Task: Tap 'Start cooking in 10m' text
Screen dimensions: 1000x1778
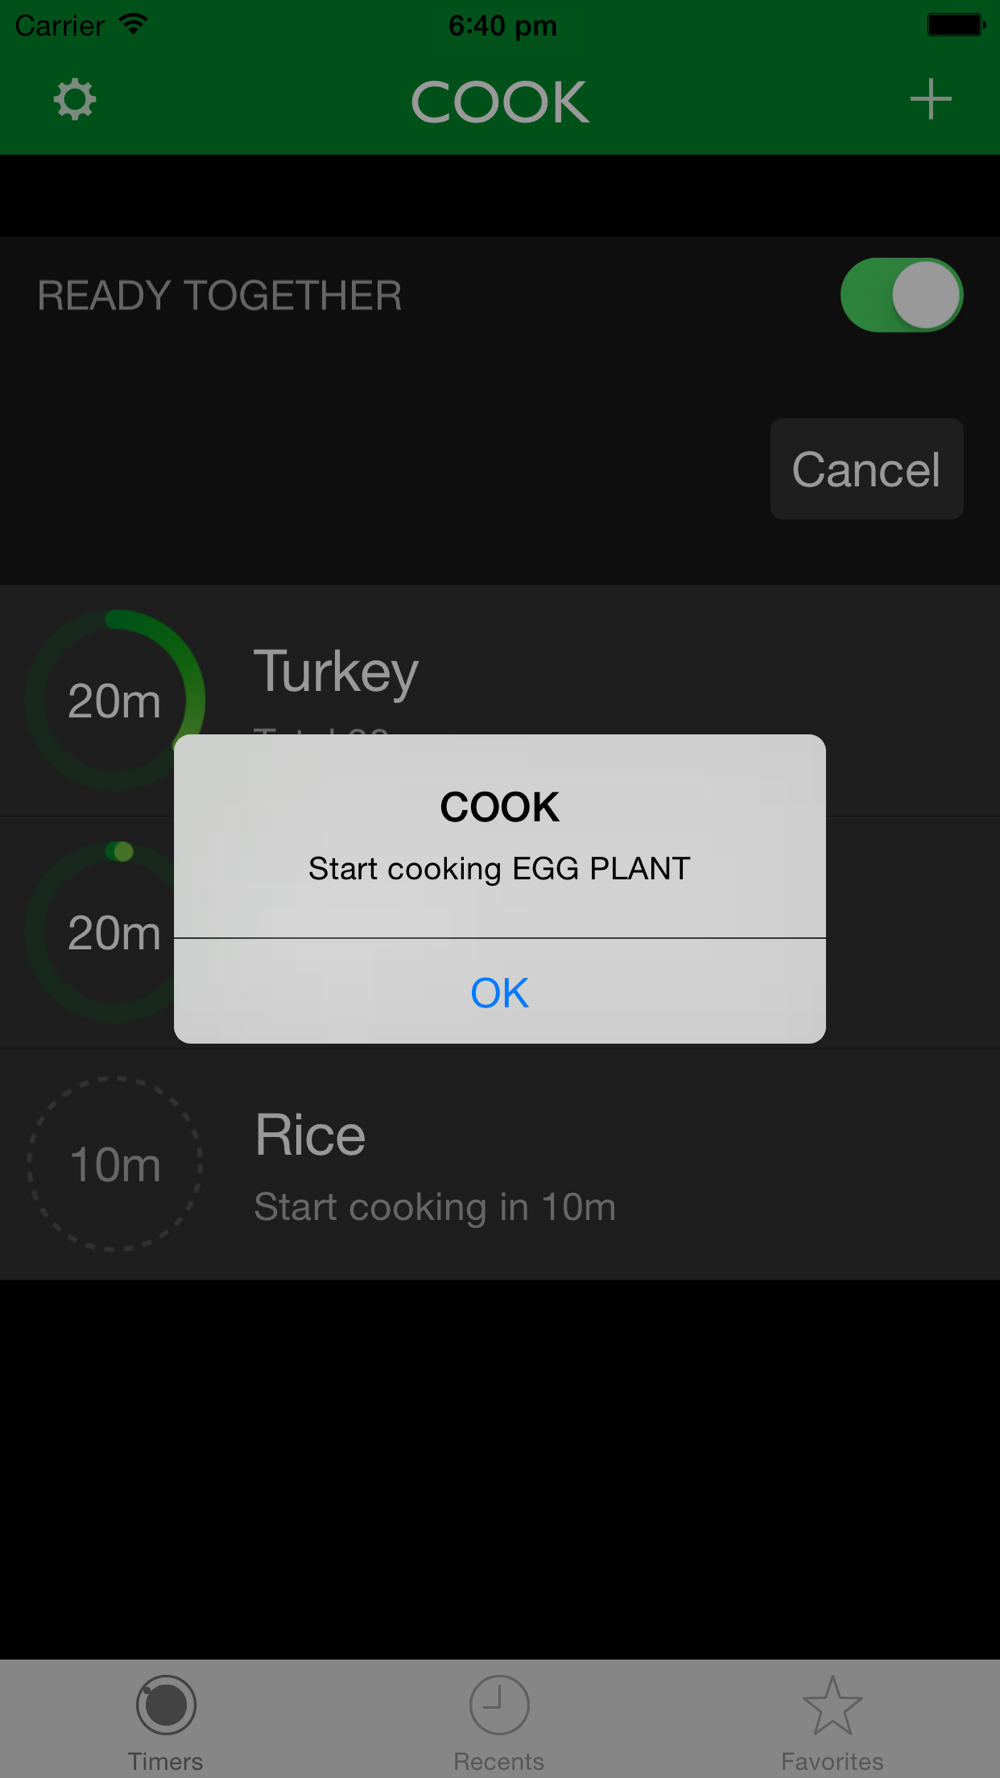Action: 435,1207
